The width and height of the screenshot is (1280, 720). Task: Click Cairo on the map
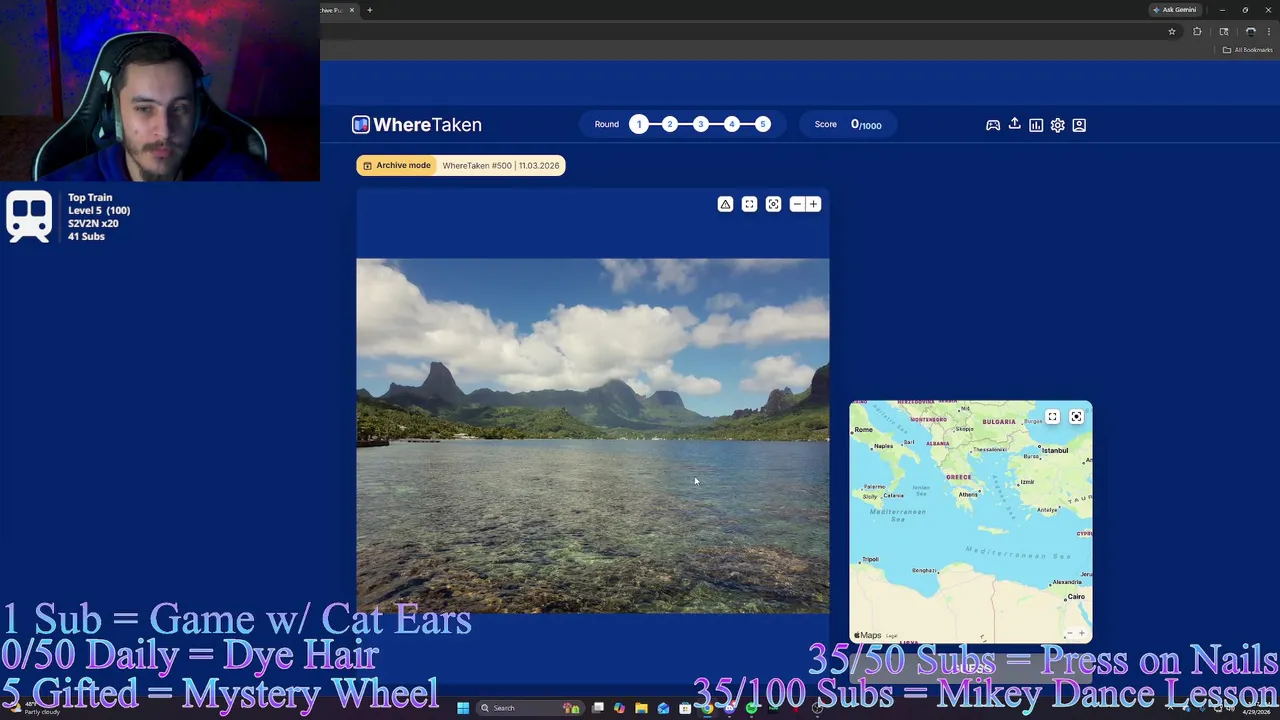tap(1076, 596)
